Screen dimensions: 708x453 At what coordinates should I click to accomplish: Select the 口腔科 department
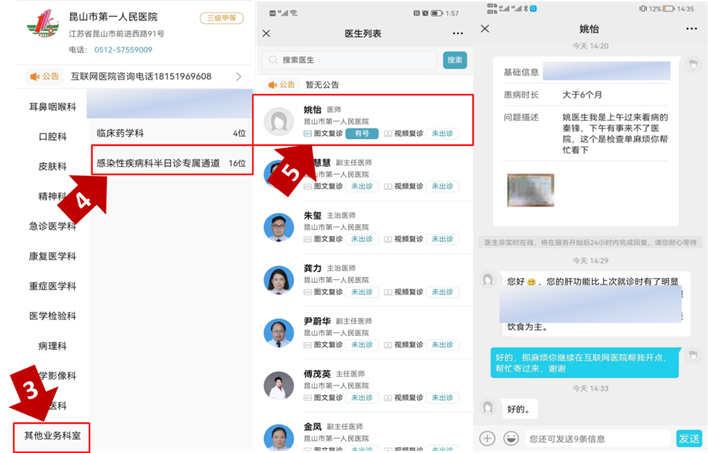point(52,136)
